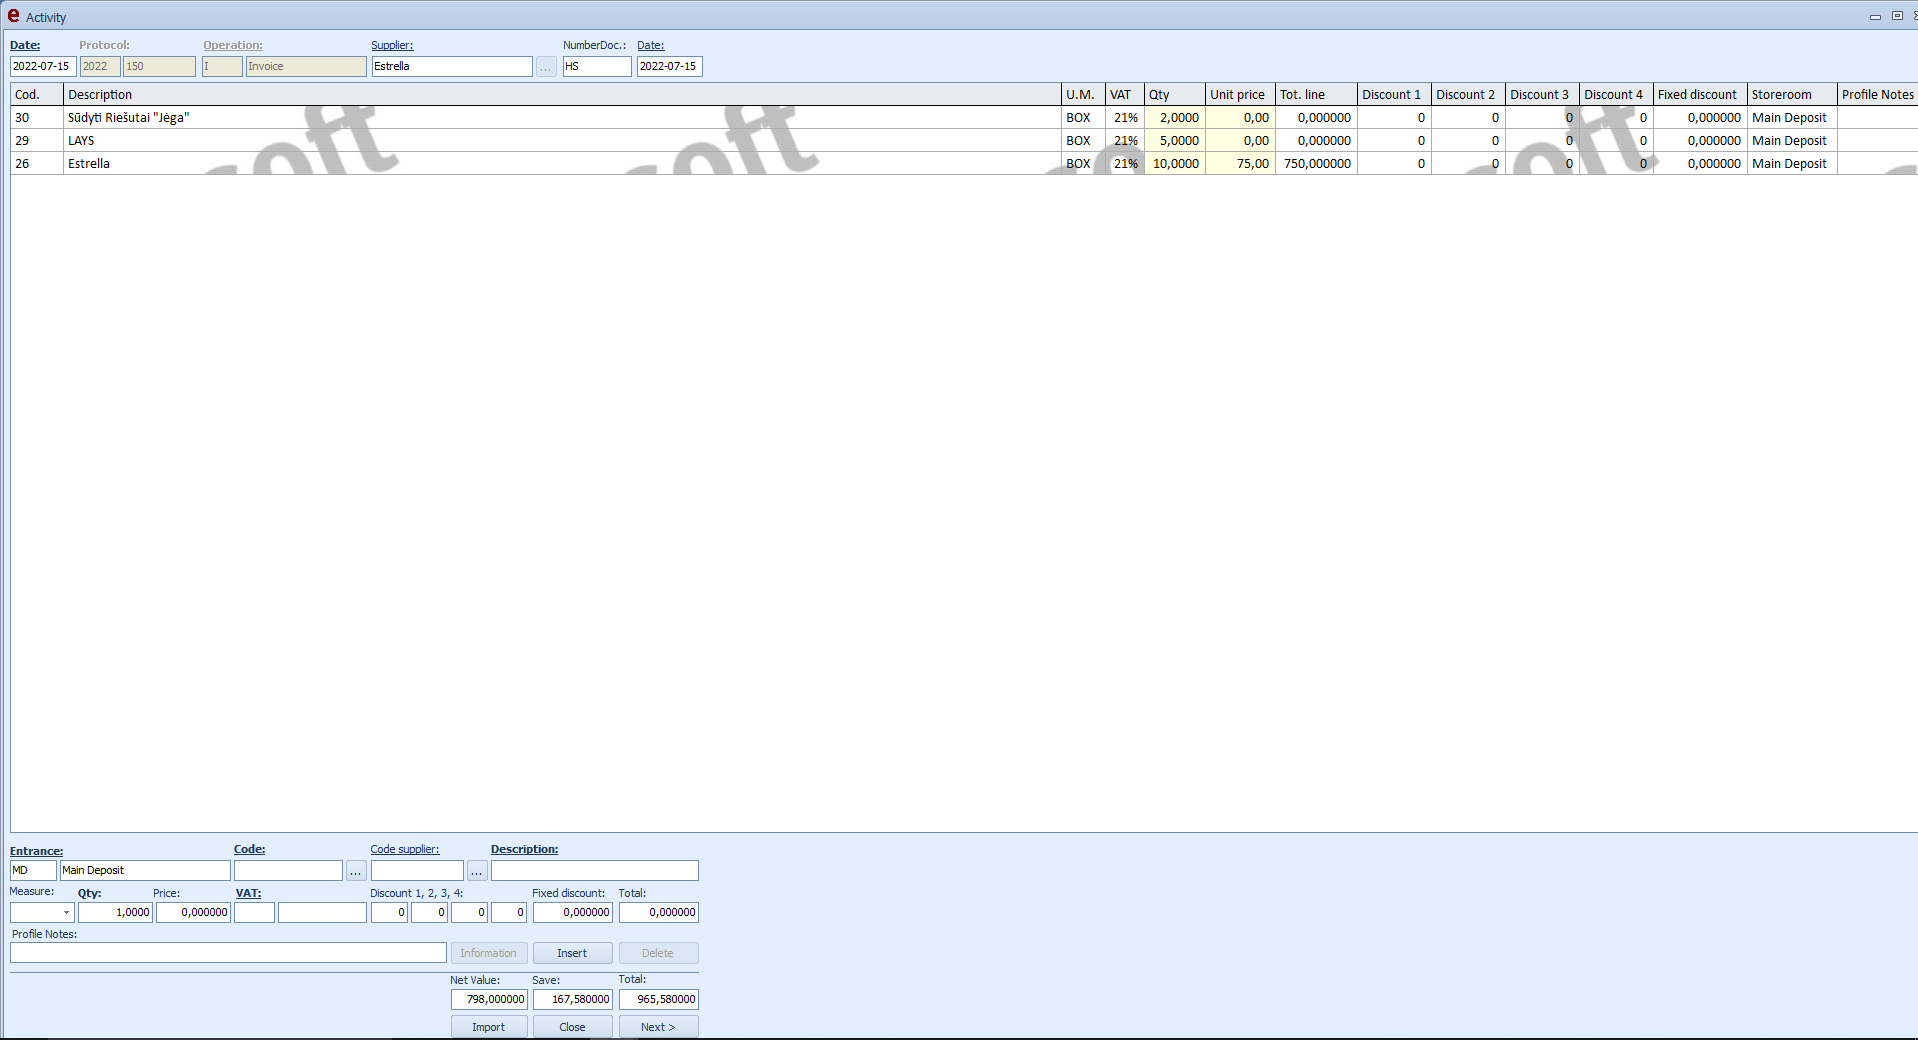Focus the first Discount entry field
The image size is (1918, 1040).
[x=389, y=913]
